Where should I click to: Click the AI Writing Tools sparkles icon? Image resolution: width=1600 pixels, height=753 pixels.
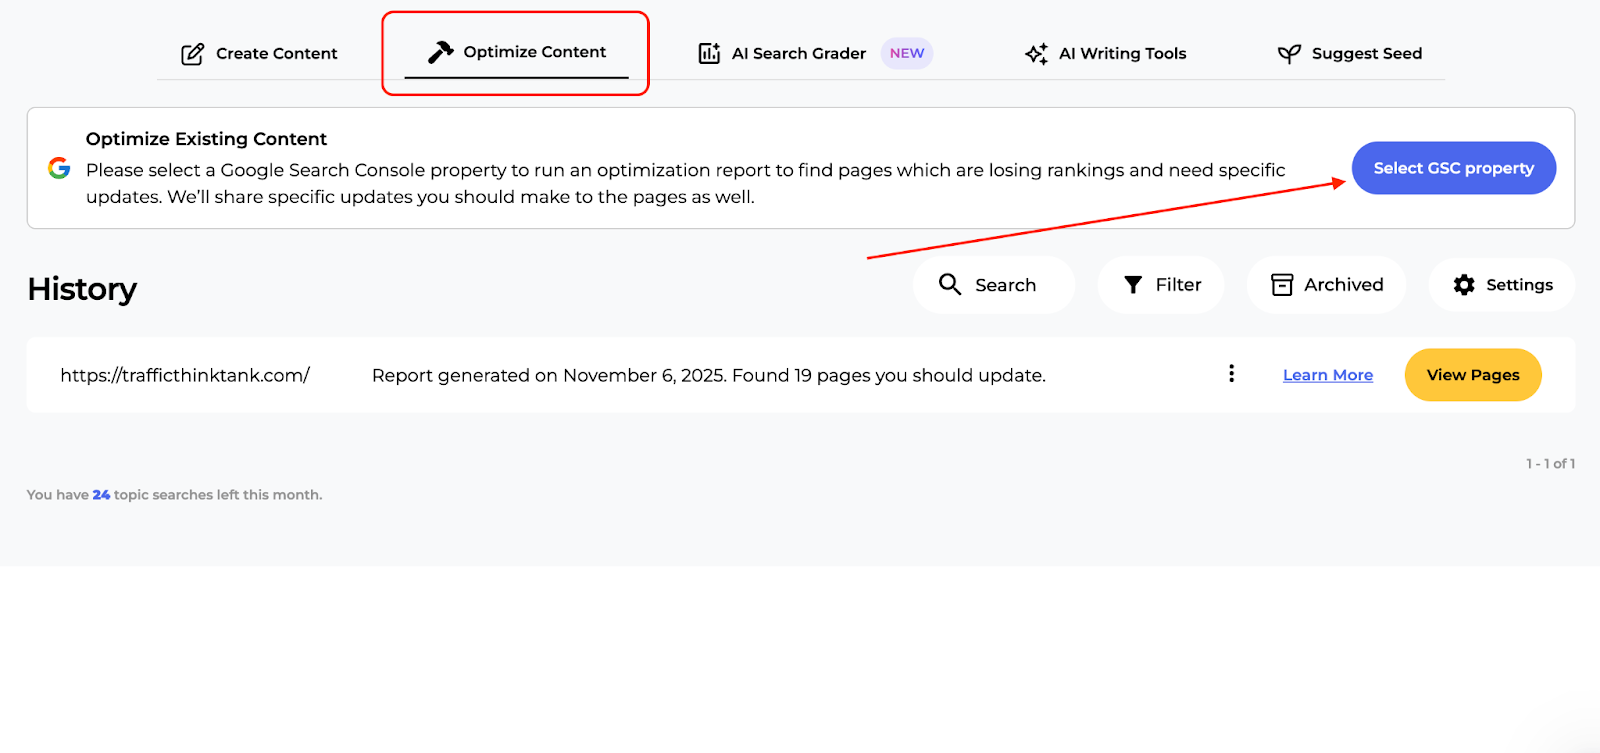(x=1035, y=53)
